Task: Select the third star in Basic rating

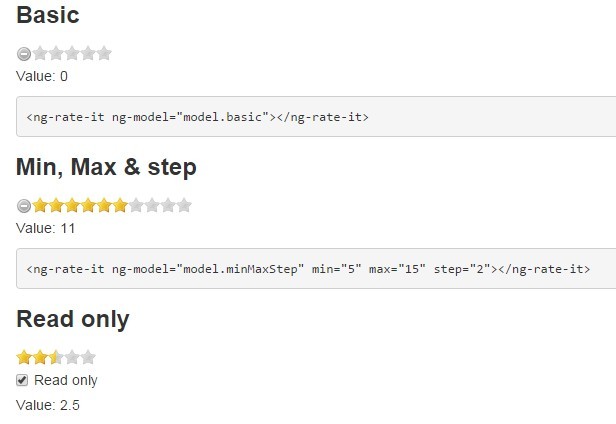Action: 72,54
